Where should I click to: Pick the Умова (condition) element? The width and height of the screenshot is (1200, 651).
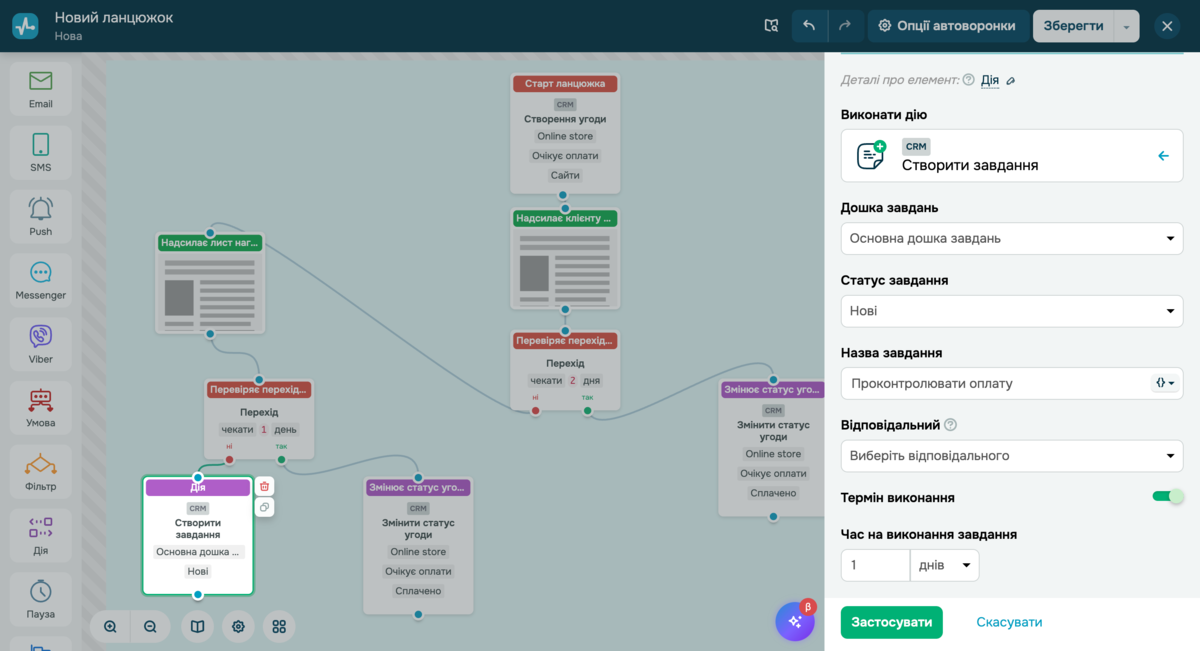[40, 408]
